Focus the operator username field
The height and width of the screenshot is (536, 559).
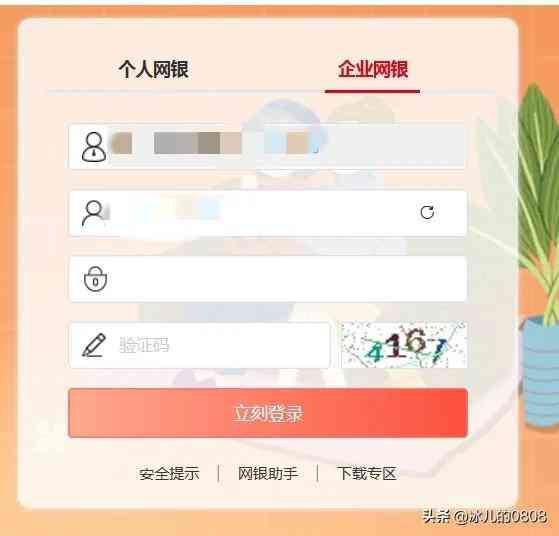267,213
